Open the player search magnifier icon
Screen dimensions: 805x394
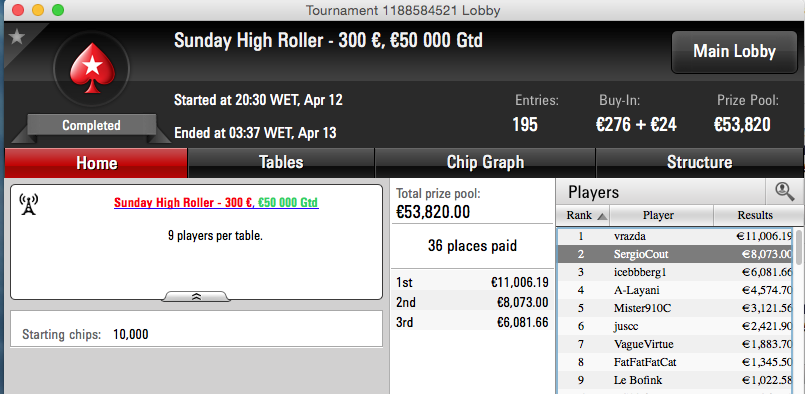[784, 191]
